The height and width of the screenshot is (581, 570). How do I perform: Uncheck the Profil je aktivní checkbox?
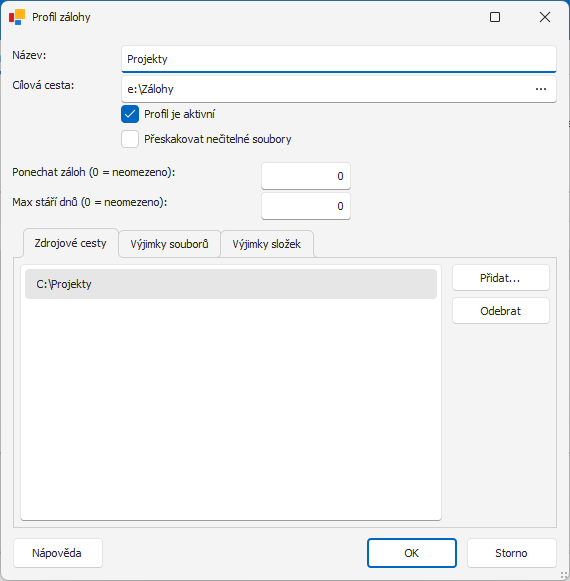click(x=130, y=114)
